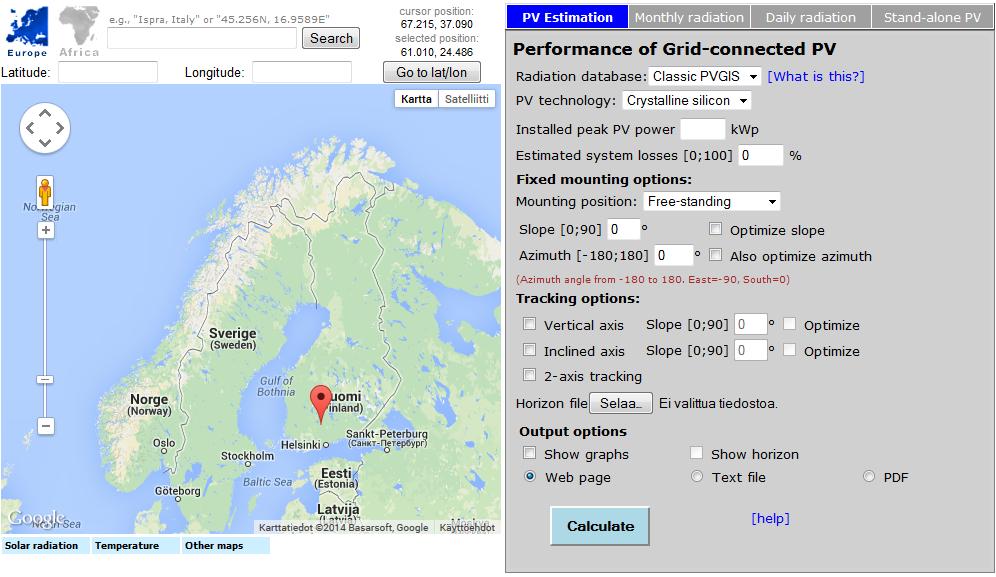Click the map pan control arrows
Screen dimensions: 996x577
[x=45, y=128]
